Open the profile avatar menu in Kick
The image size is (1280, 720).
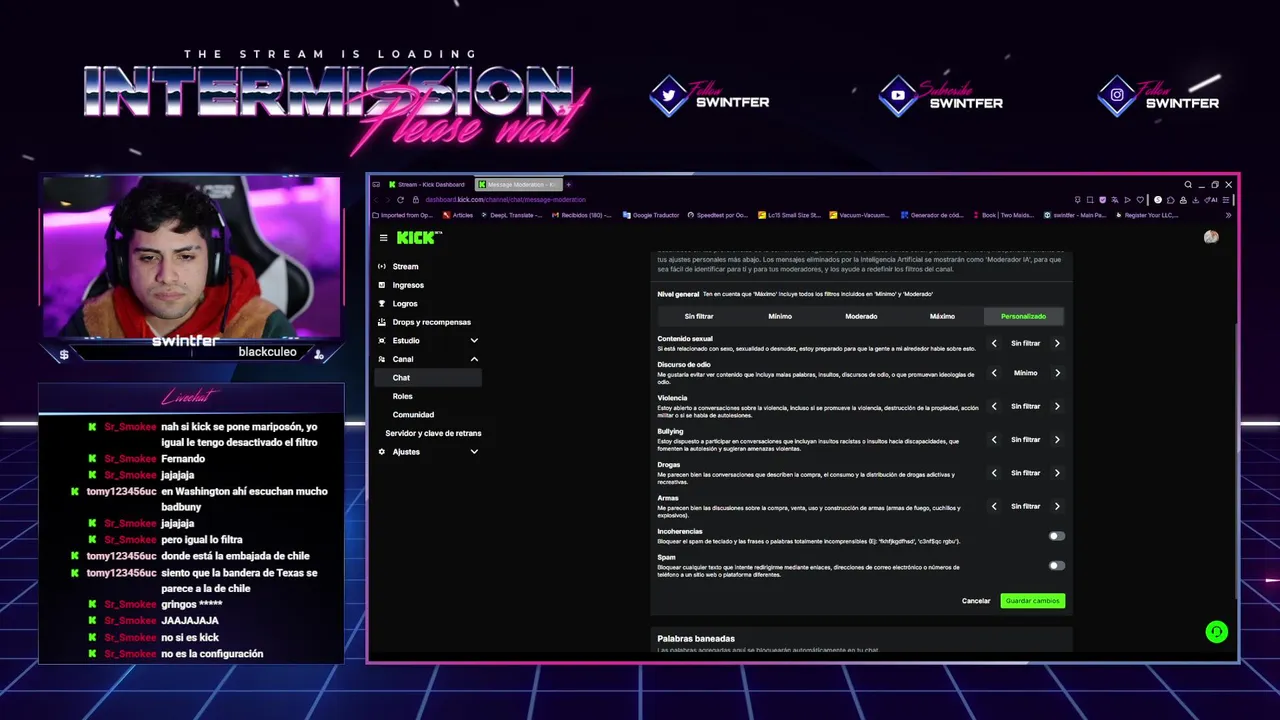pyautogui.click(x=1211, y=237)
